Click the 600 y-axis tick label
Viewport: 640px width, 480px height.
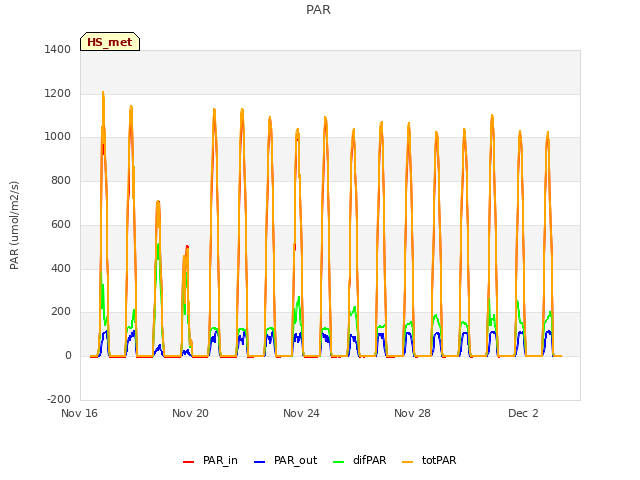tap(61, 224)
